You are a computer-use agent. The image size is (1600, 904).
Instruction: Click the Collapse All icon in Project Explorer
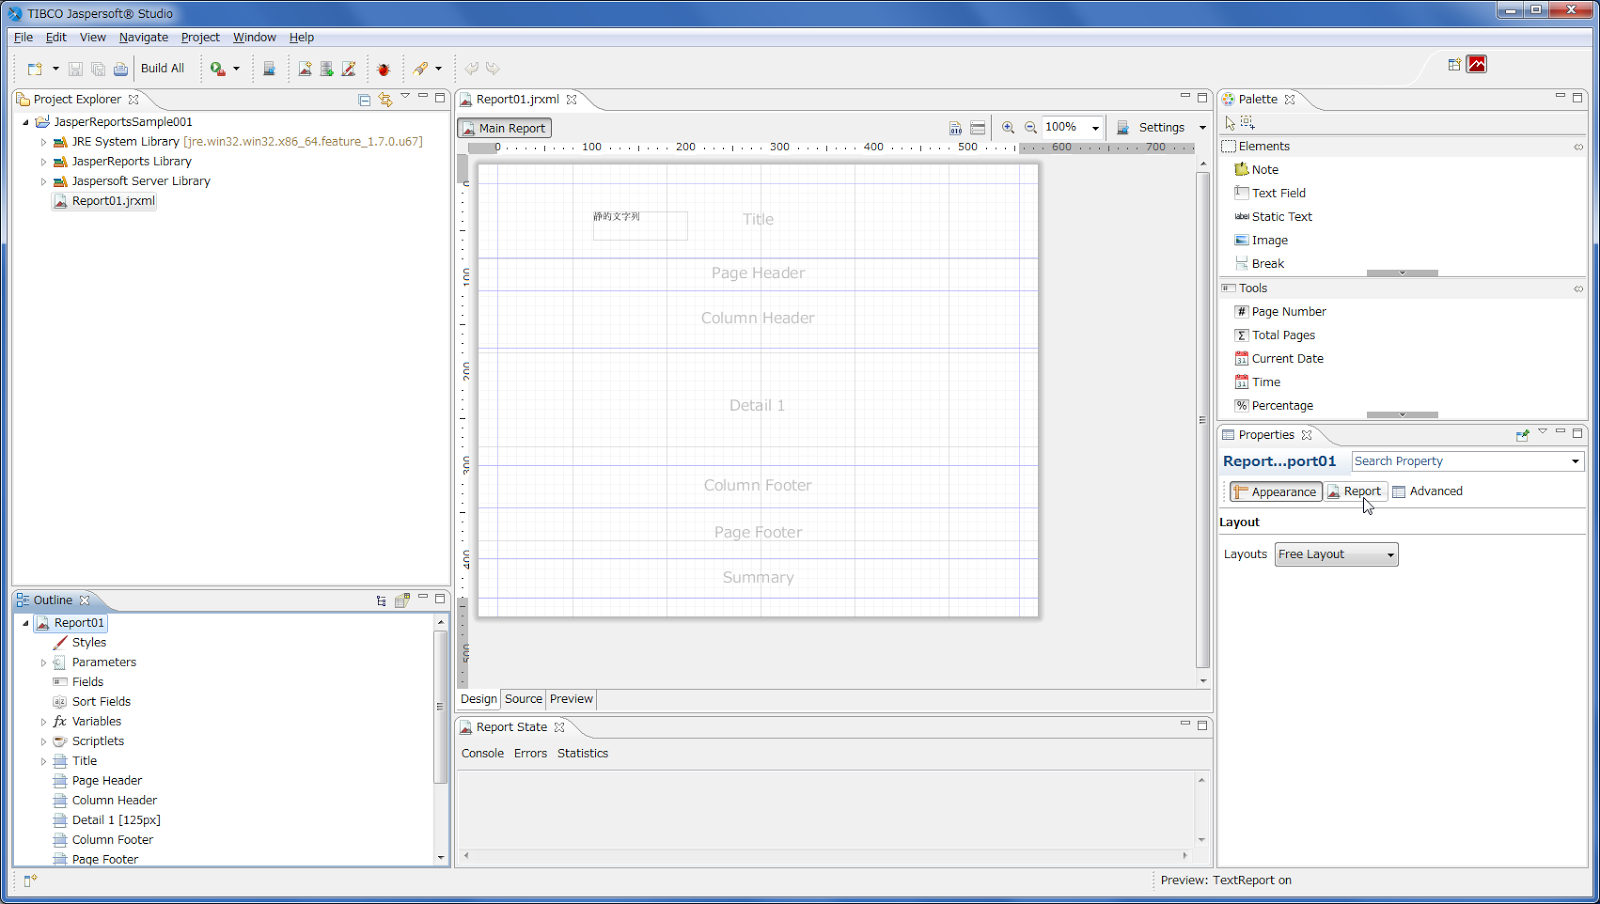[364, 99]
